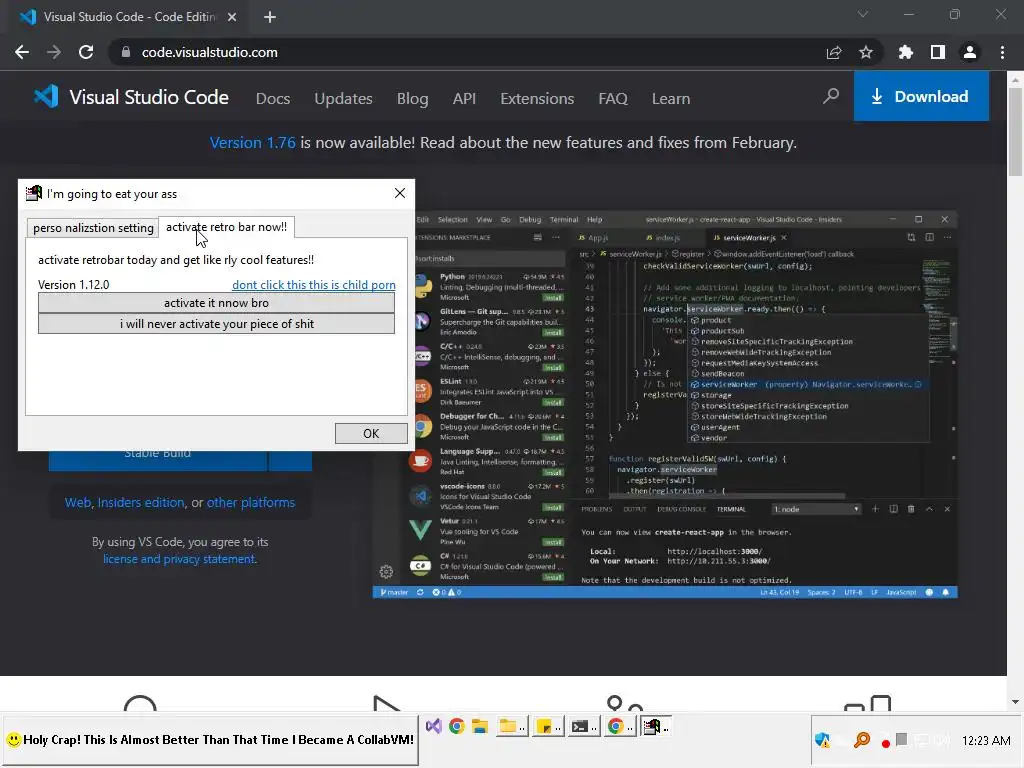
Task: Bookmark this page with the star icon
Action: 866,52
